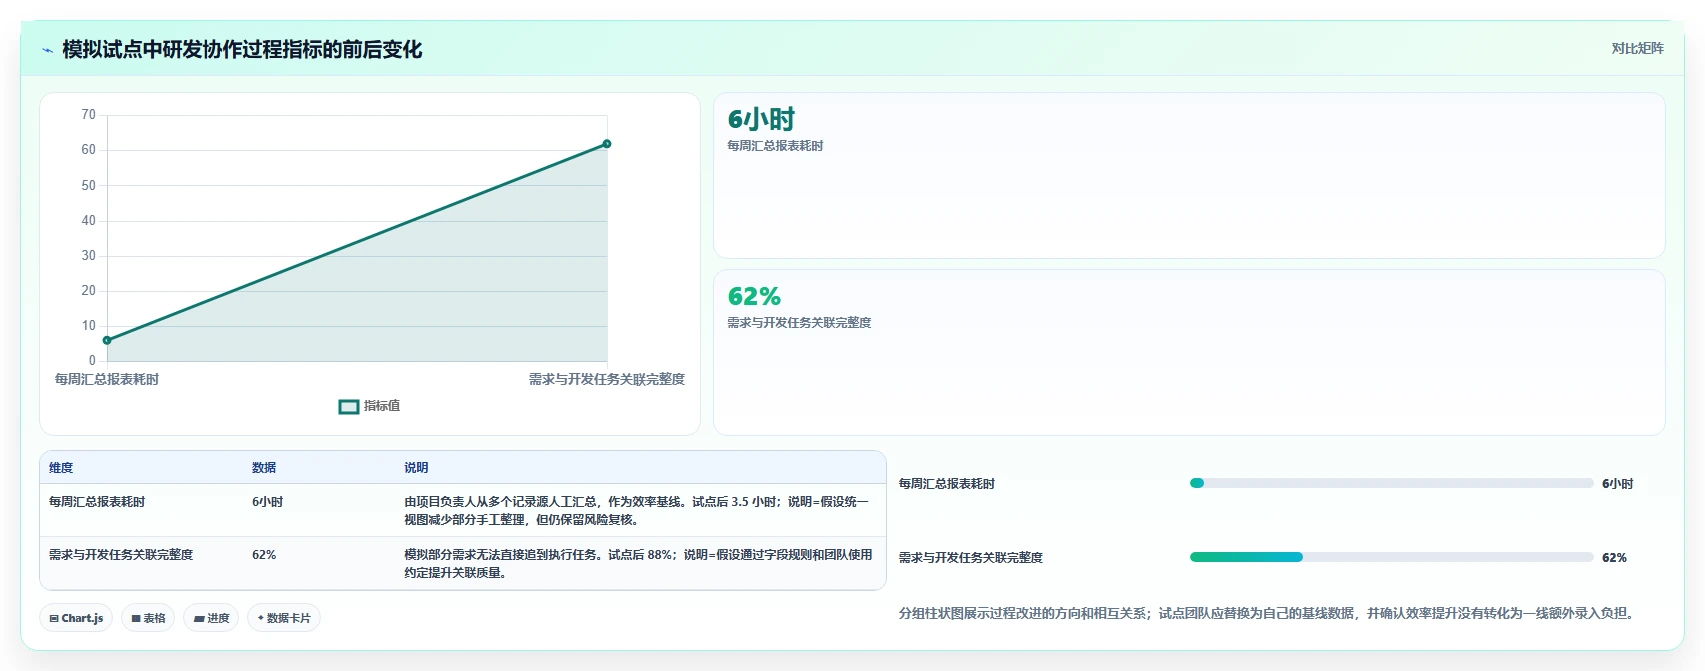Click the 需求与开发任务关联完整度 progress row label
The image size is (1705, 671).
point(970,558)
